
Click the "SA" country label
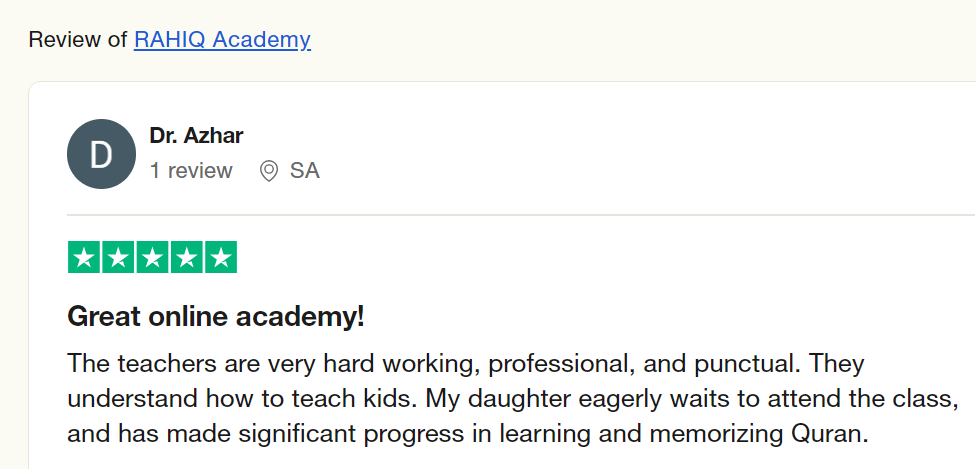[305, 171]
